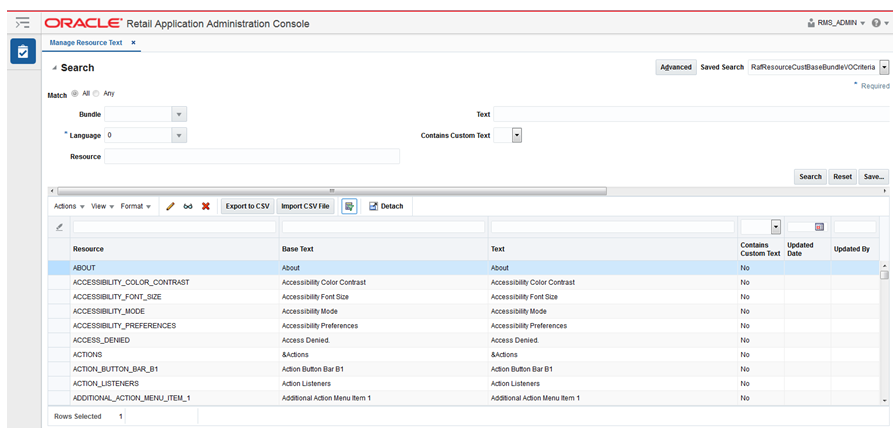
Task: Select the ACCESSIBILITY_FONT_SIZE row
Action: click(x=464, y=297)
